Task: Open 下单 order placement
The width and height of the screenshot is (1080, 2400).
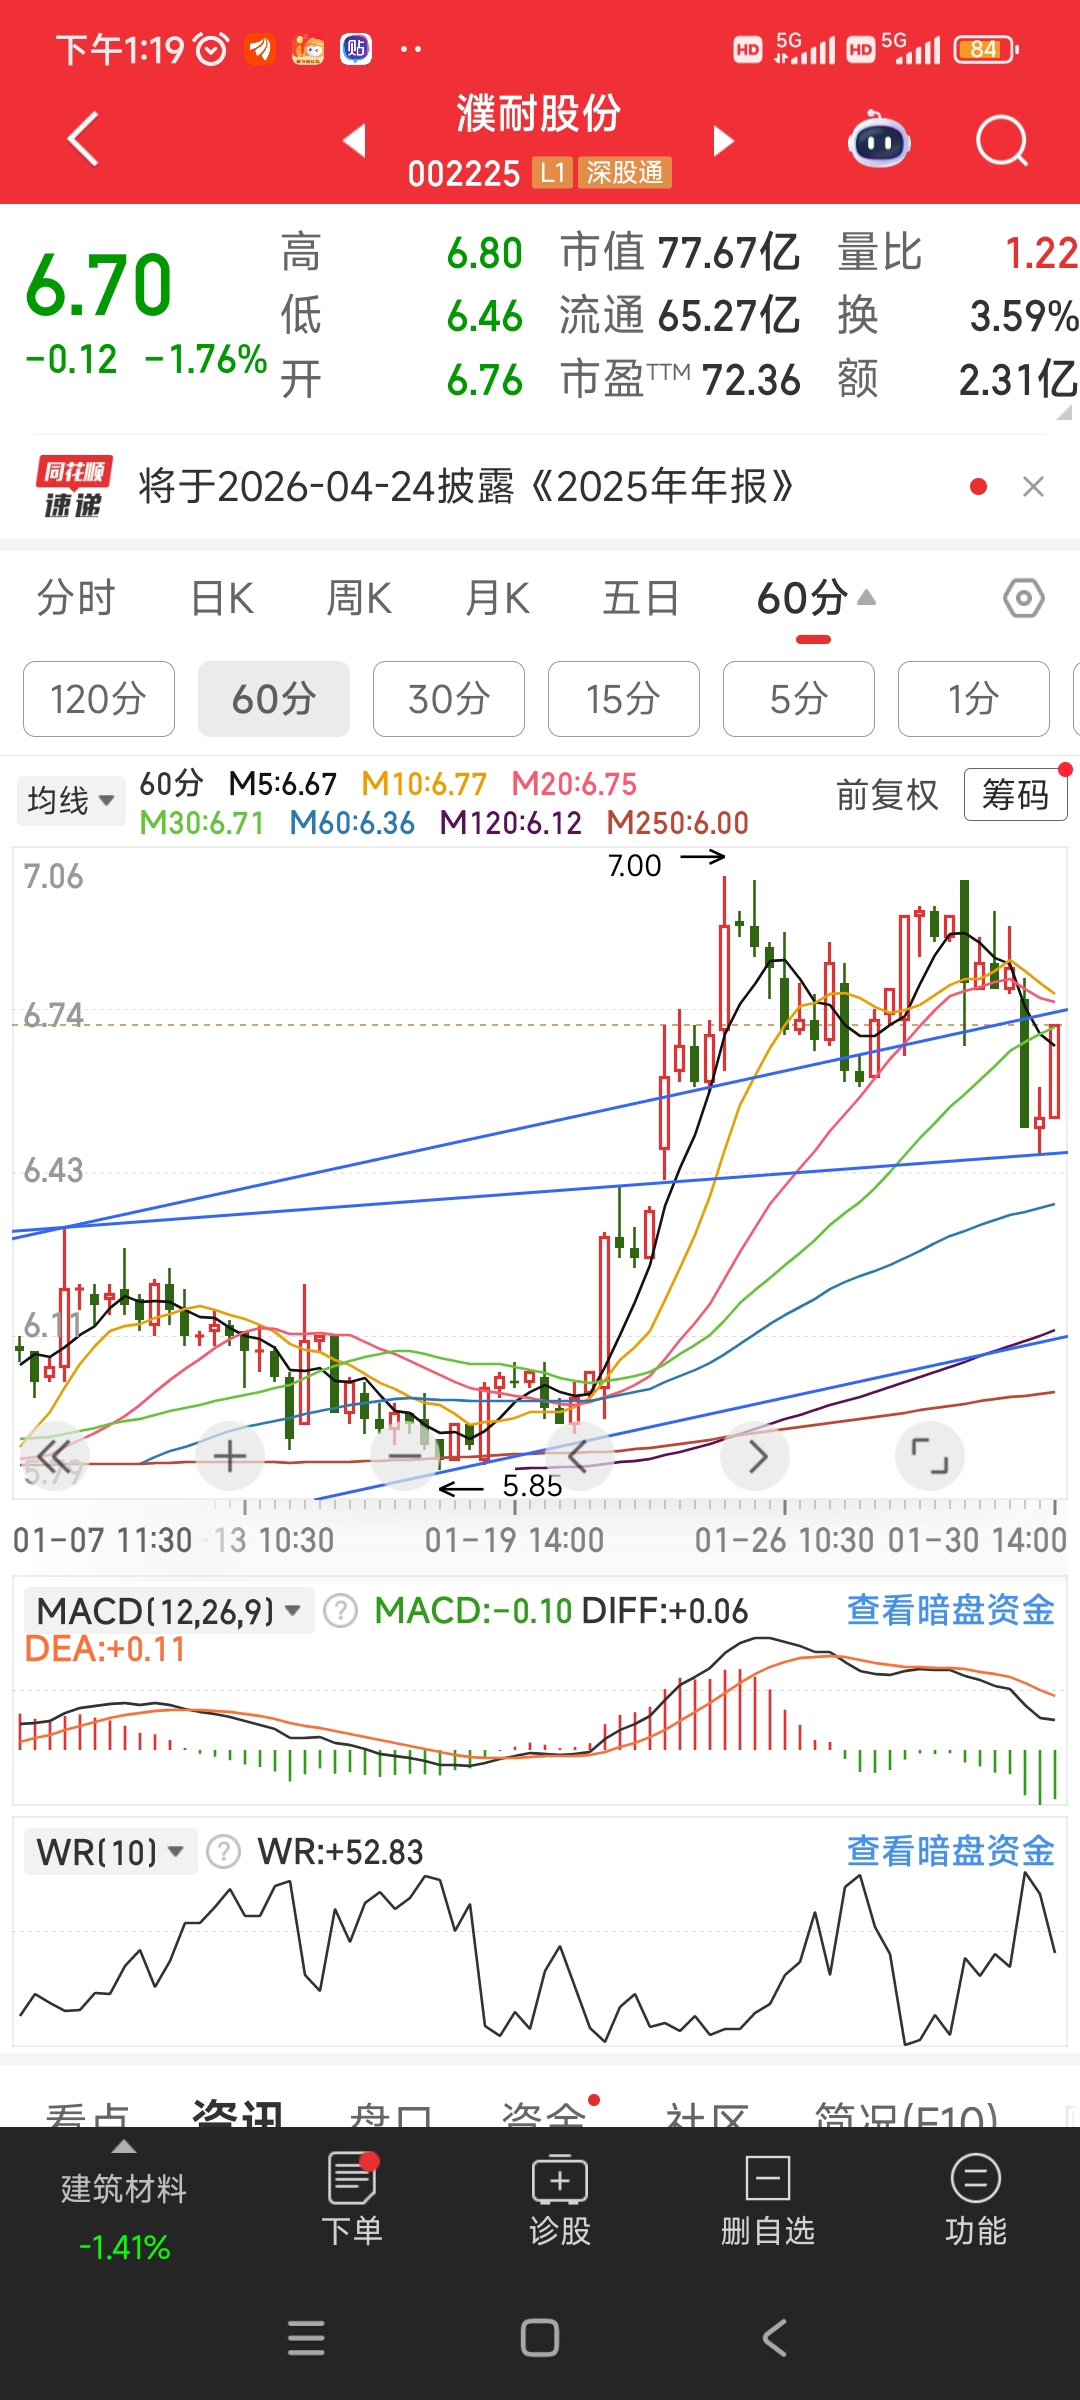Action: pos(352,2199)
